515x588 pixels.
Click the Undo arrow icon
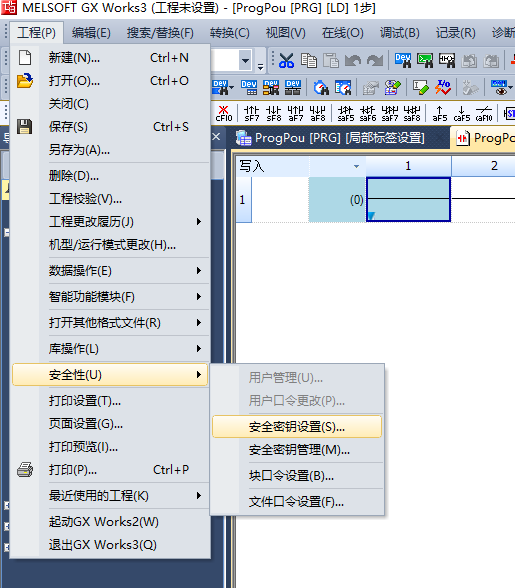tap(353, 61)
